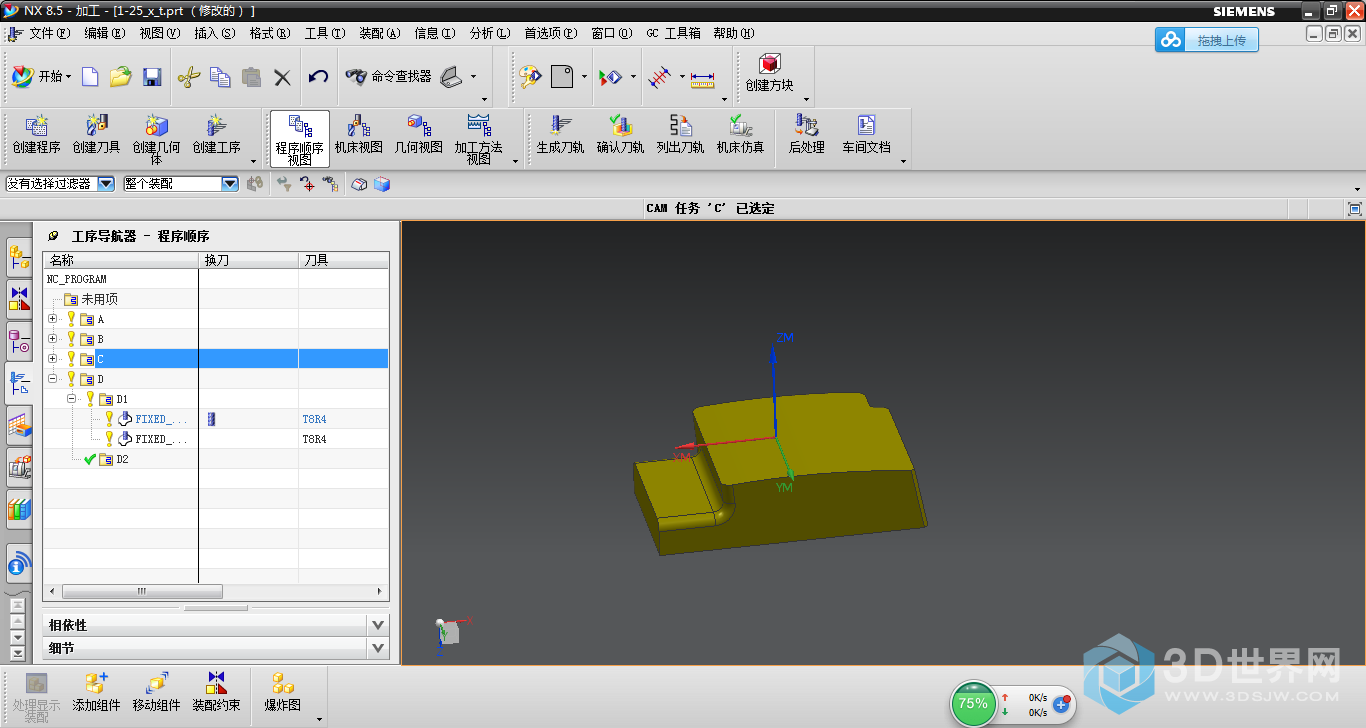The height and width of the screenshot is (728, 1366).
Task: Collapse program group D1
Action: coord(72,399)
